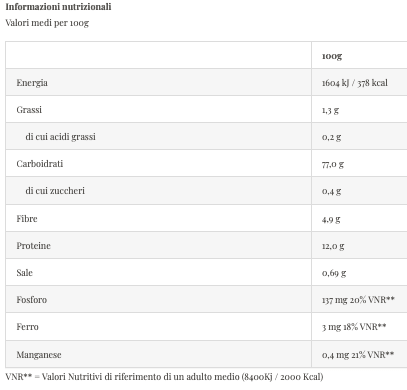
Task: Select the Proteine row label
Action: coord(33,246)
